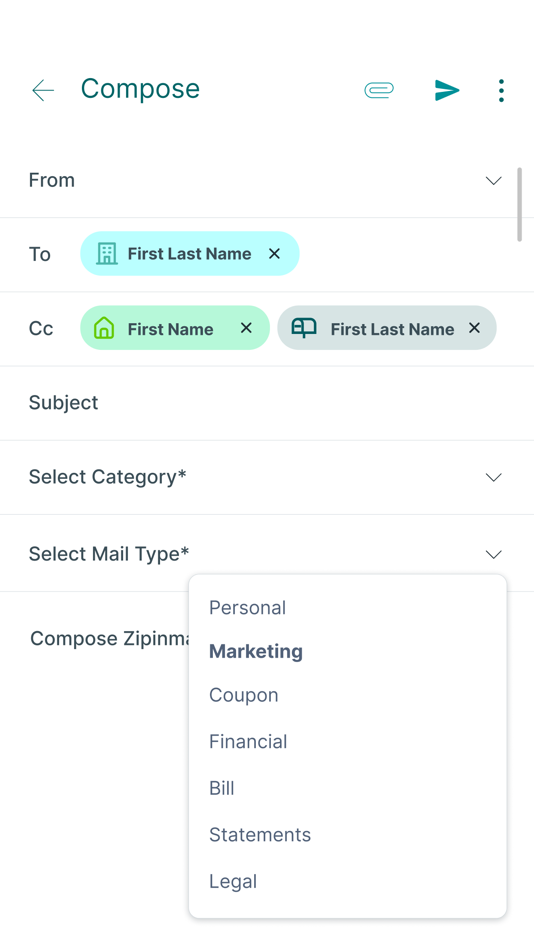Remove First Last Name from the To field
Viewport: 534px width, 950px height.
pos(275,253)
